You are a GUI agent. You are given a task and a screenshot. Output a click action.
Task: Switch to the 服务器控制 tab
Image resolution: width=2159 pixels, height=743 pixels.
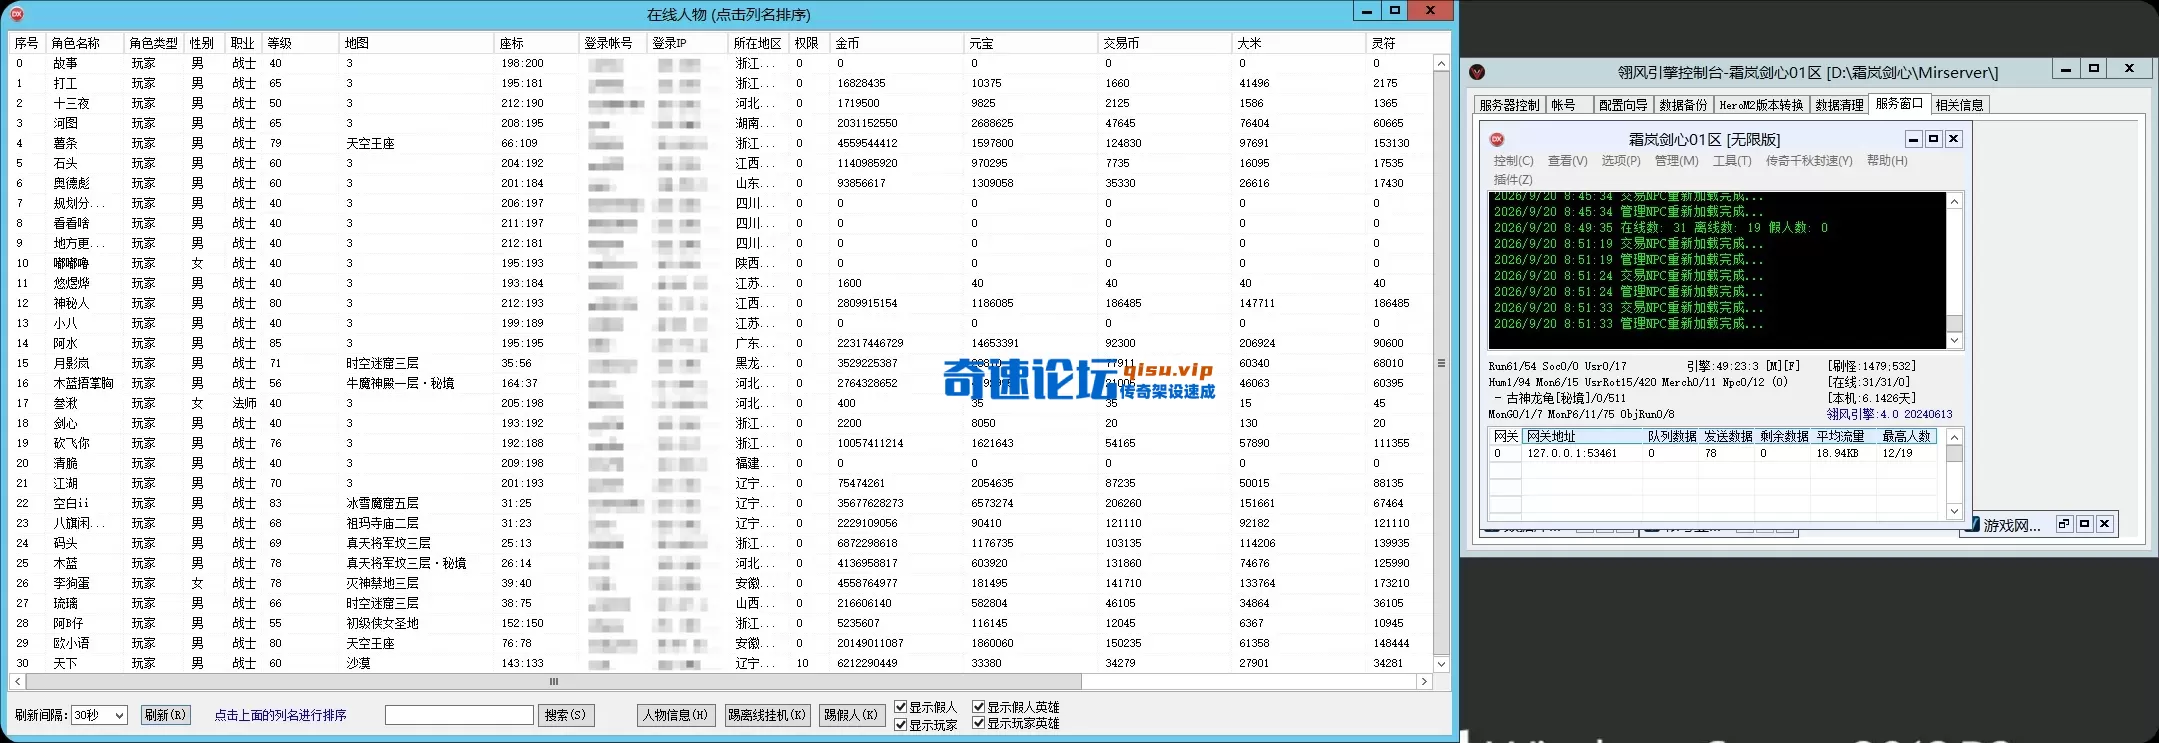point(1509,105)
